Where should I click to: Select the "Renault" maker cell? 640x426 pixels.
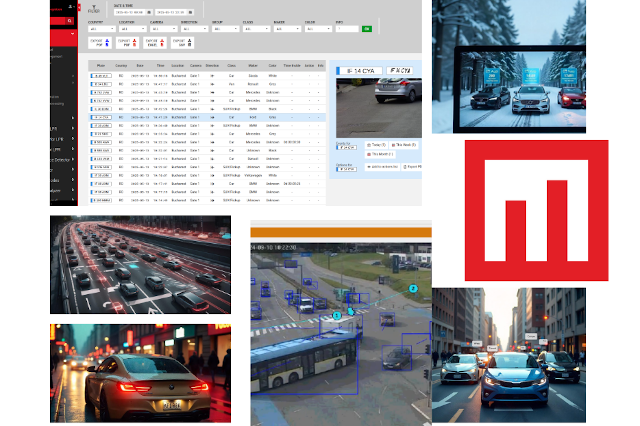(x=253, y=84)
